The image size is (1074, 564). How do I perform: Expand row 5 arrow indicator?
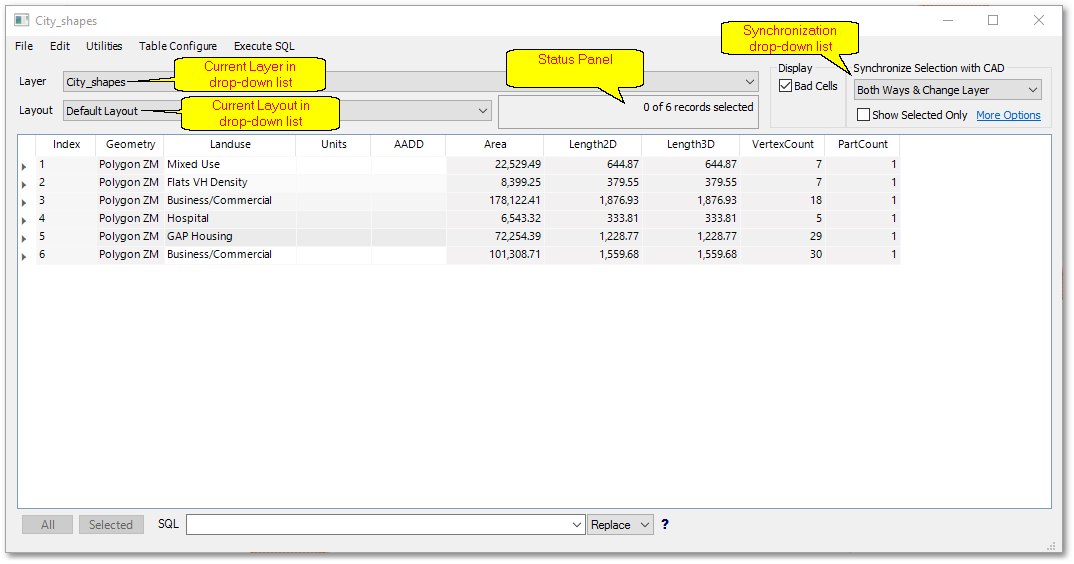coord(24,238)
